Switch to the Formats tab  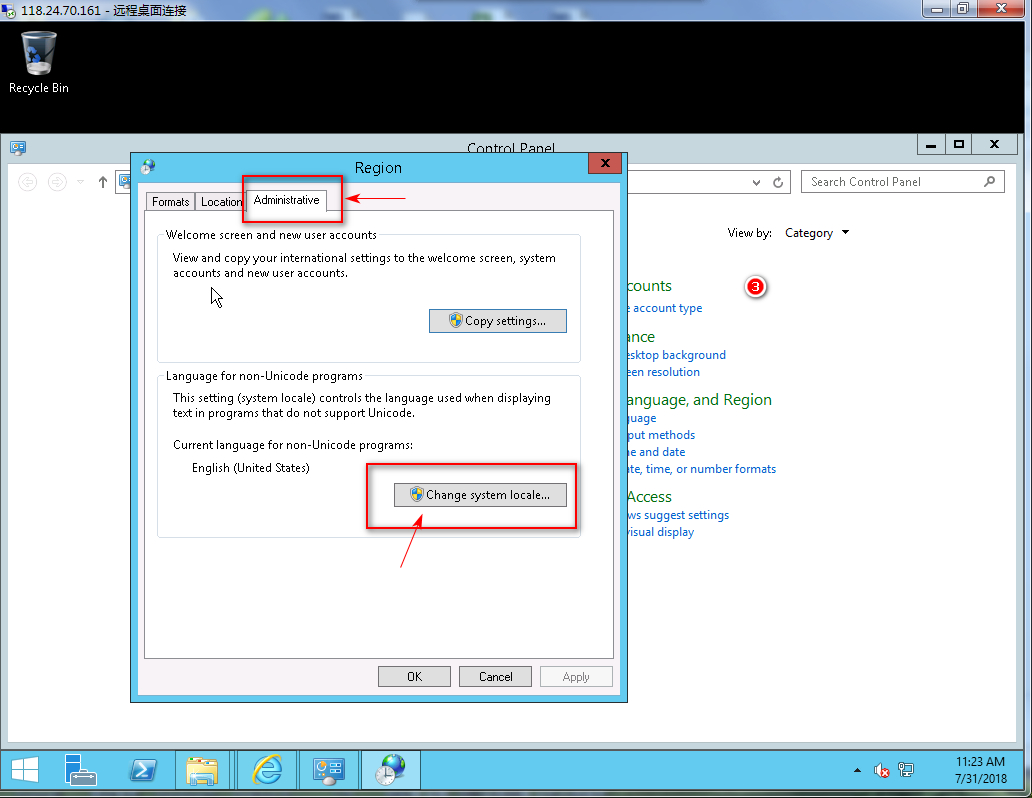(170, 201)
